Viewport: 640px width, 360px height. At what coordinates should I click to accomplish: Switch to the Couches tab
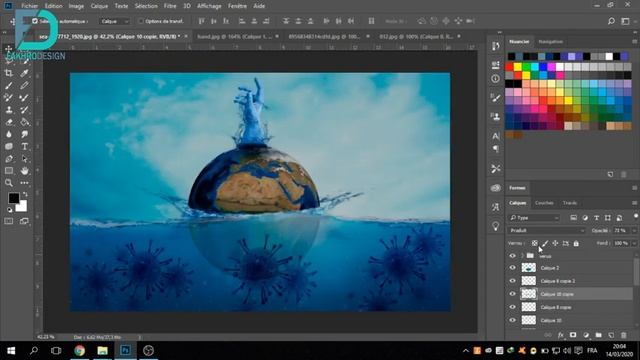pyautogui.click(x=544, y=203)
